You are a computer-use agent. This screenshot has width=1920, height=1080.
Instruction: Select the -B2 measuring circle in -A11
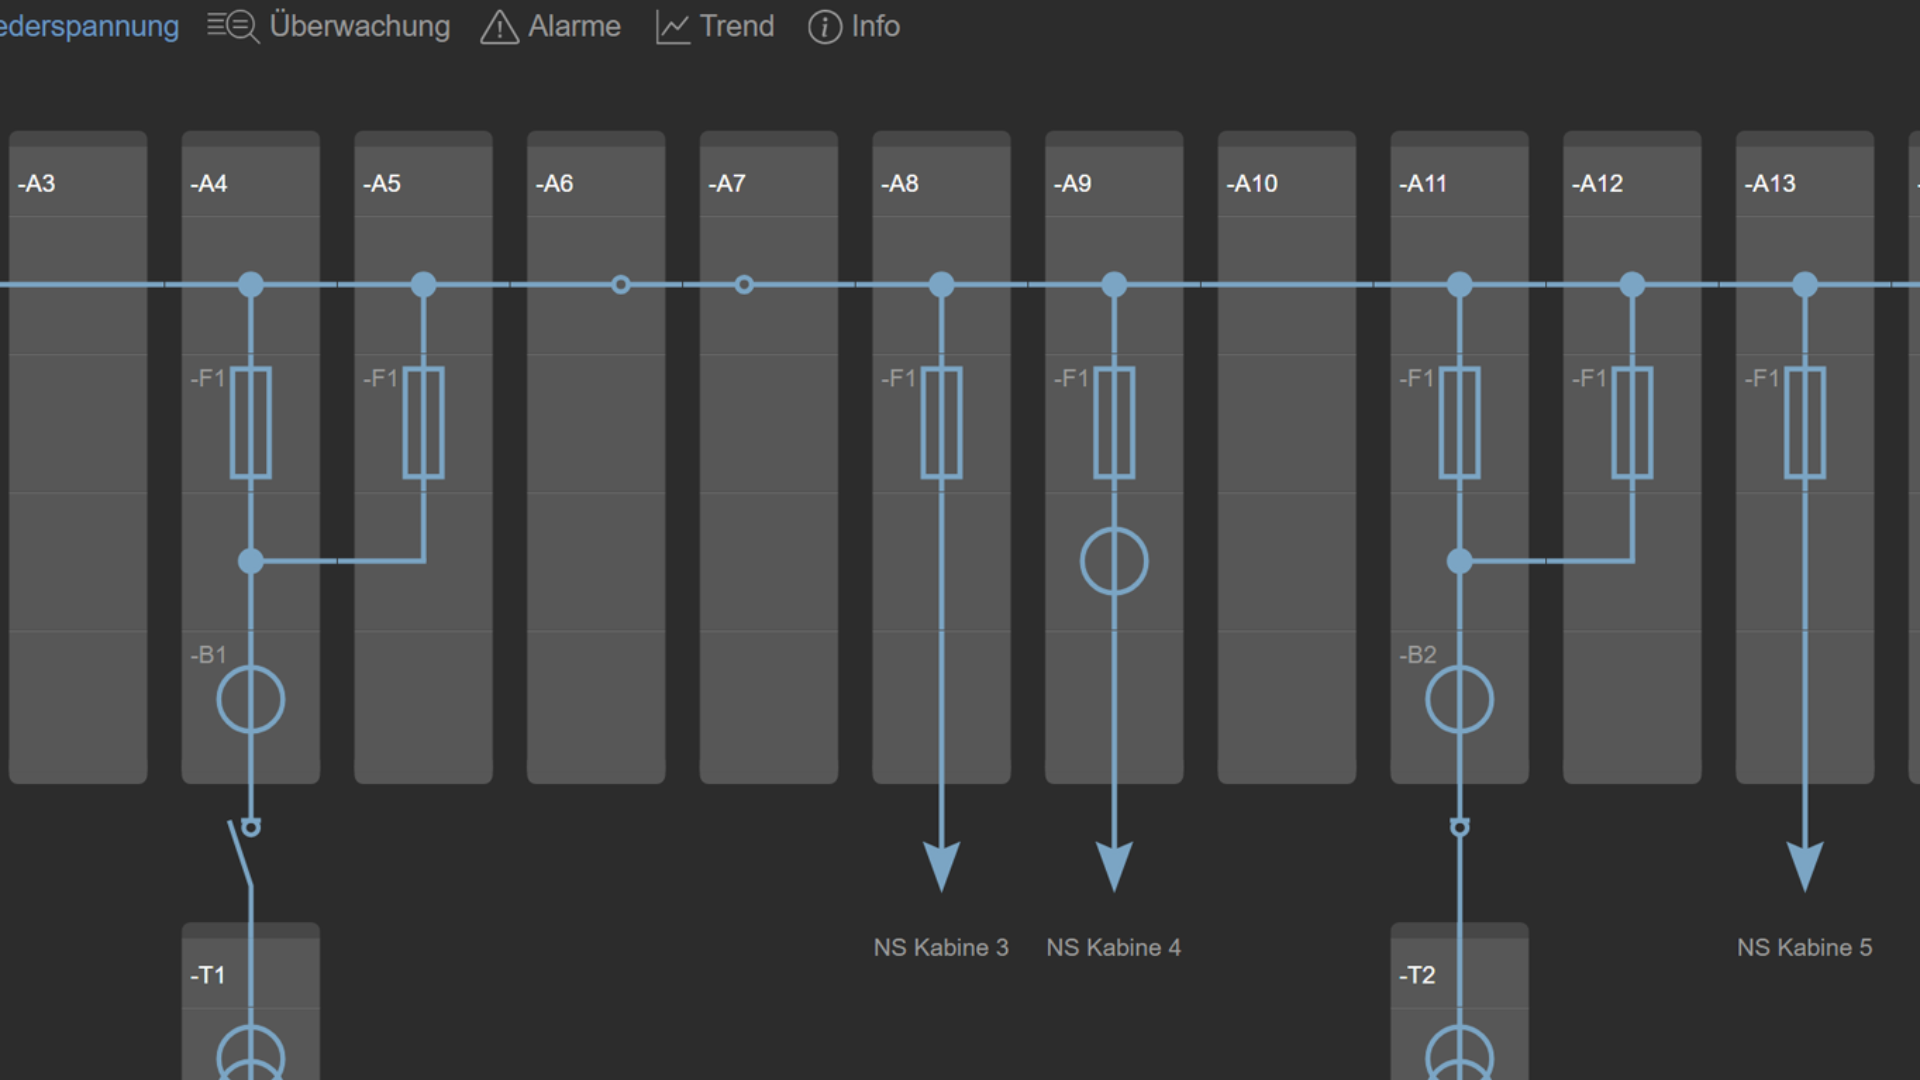[1460, 699]
